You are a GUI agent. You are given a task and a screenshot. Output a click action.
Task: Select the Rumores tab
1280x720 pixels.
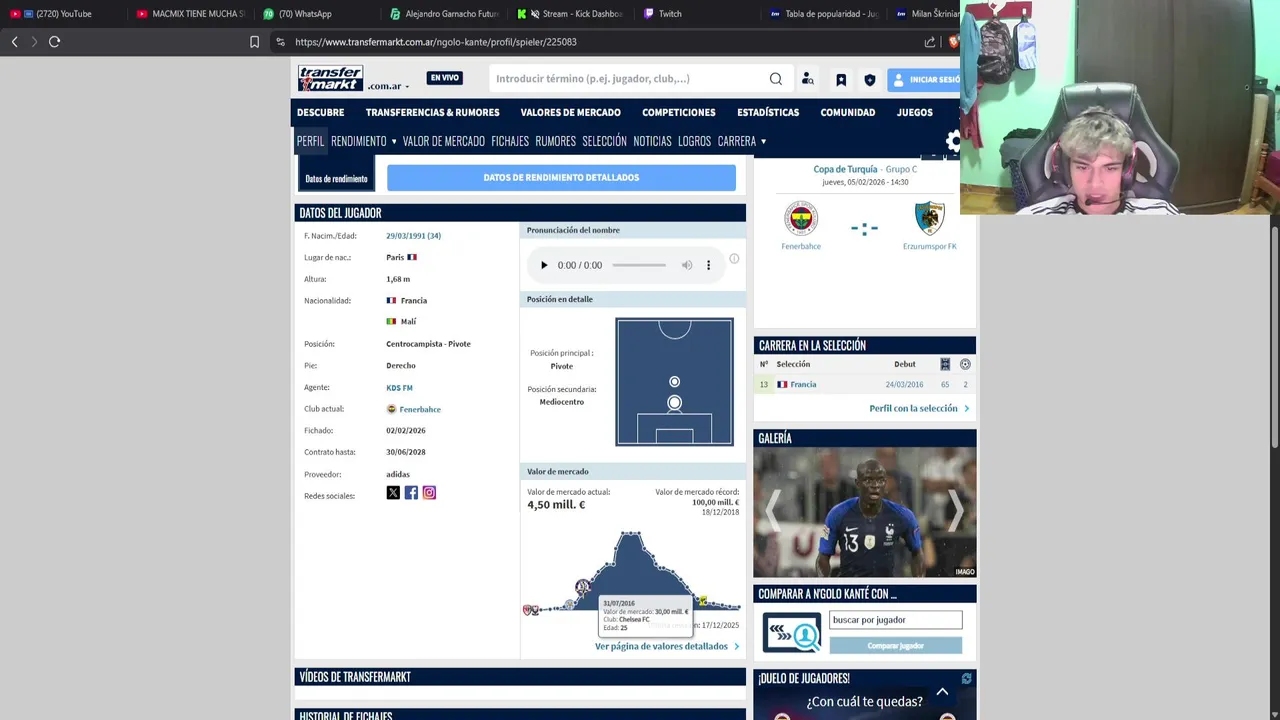[555, 141]
